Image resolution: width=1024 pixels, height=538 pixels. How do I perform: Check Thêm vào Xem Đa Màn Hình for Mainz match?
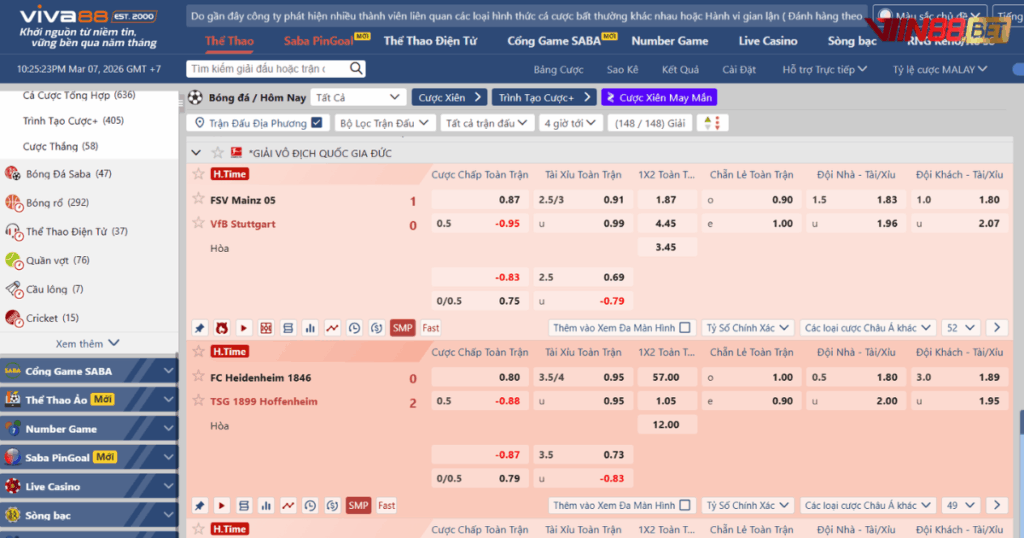685,328
